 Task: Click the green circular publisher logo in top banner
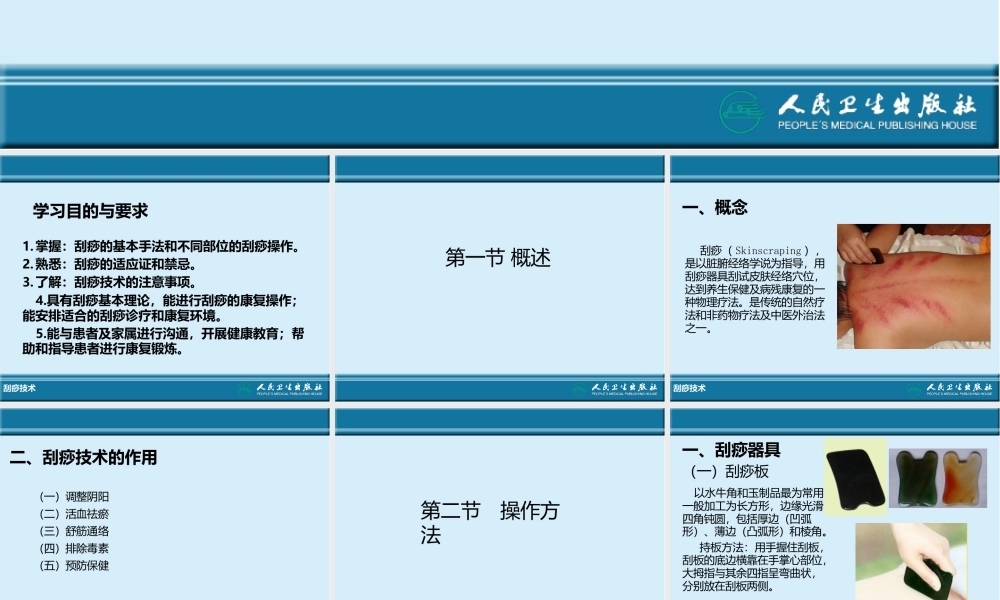pos(742,112)
